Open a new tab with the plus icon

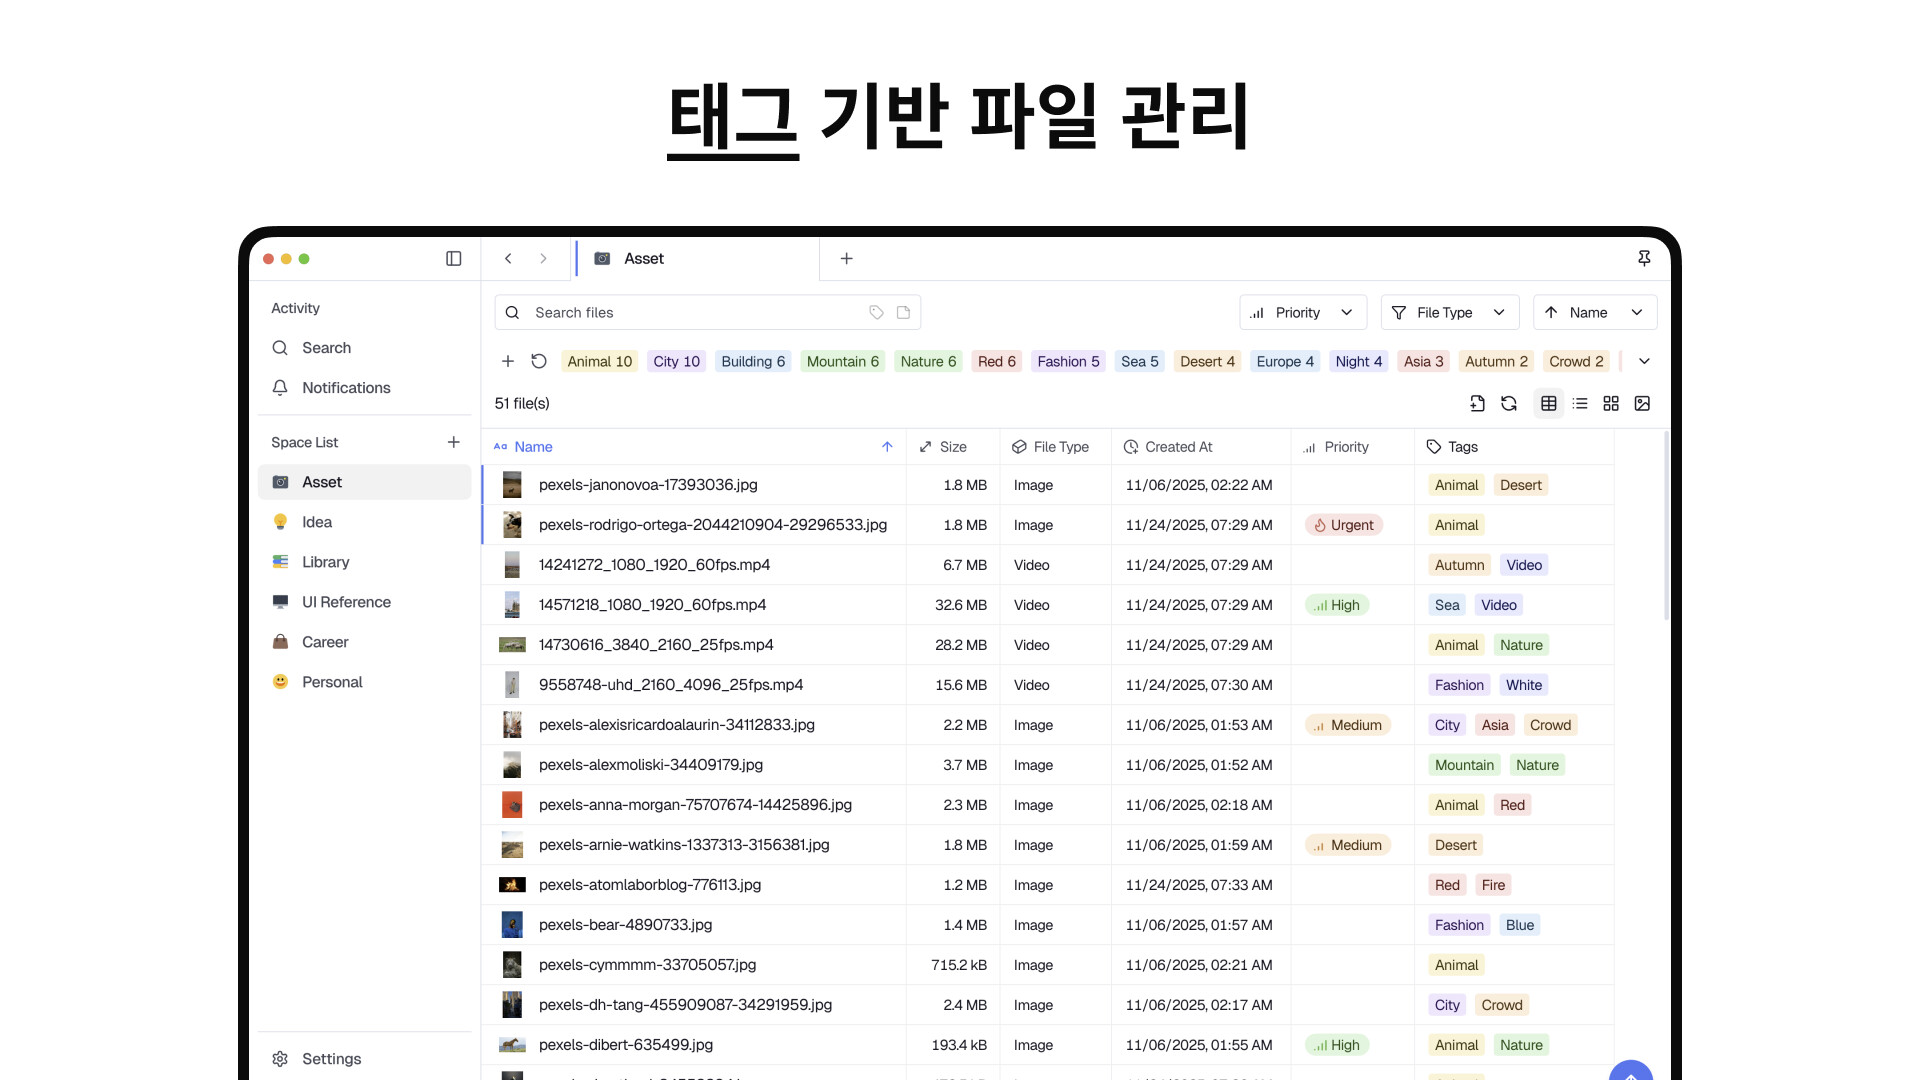click(x=846, y=259)
